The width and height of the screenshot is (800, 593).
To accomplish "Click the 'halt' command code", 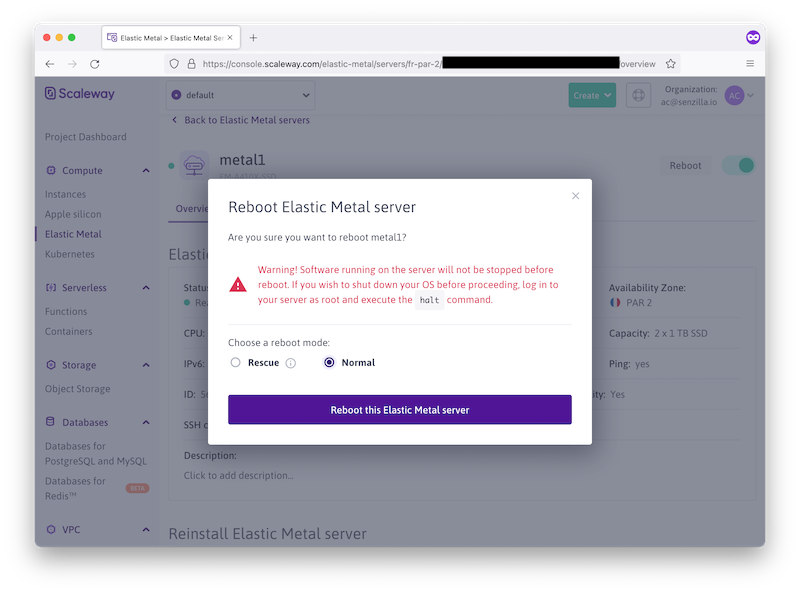I will pos(429,300).
